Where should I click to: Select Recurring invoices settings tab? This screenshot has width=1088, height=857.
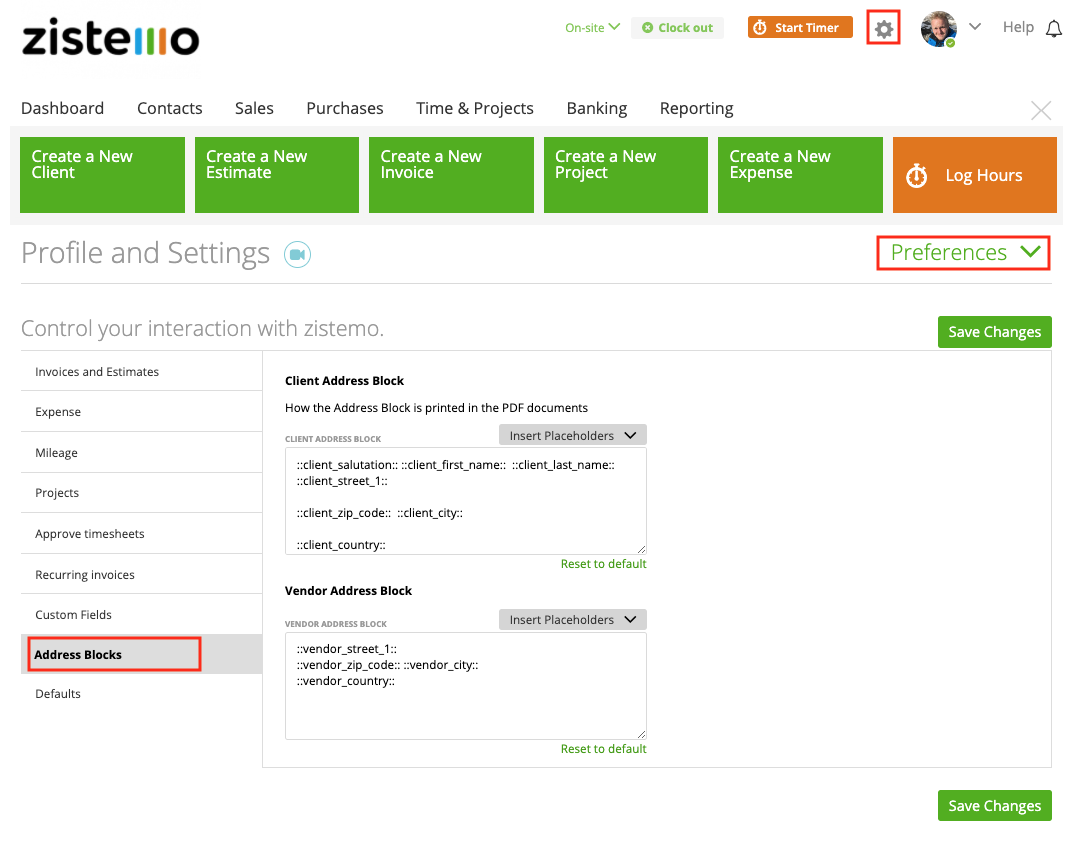tap(142, 575)
